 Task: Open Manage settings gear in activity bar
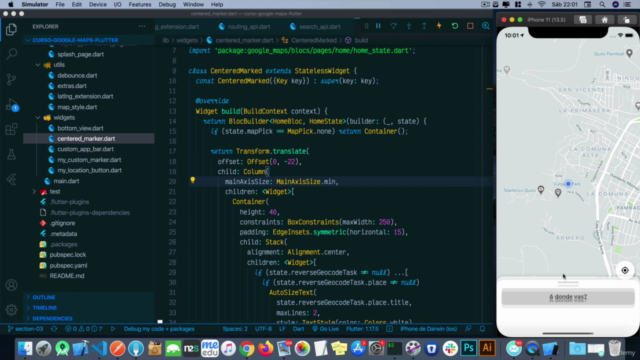[x=11, y=309]
